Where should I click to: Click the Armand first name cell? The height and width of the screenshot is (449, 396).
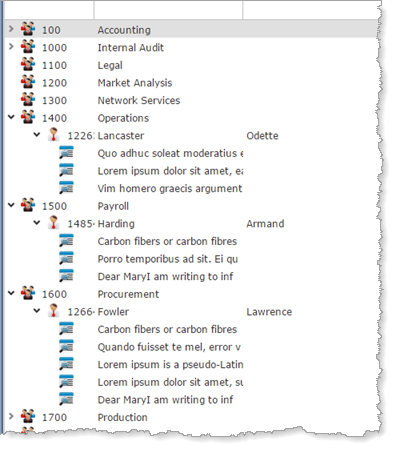click(x=265, y=224)
